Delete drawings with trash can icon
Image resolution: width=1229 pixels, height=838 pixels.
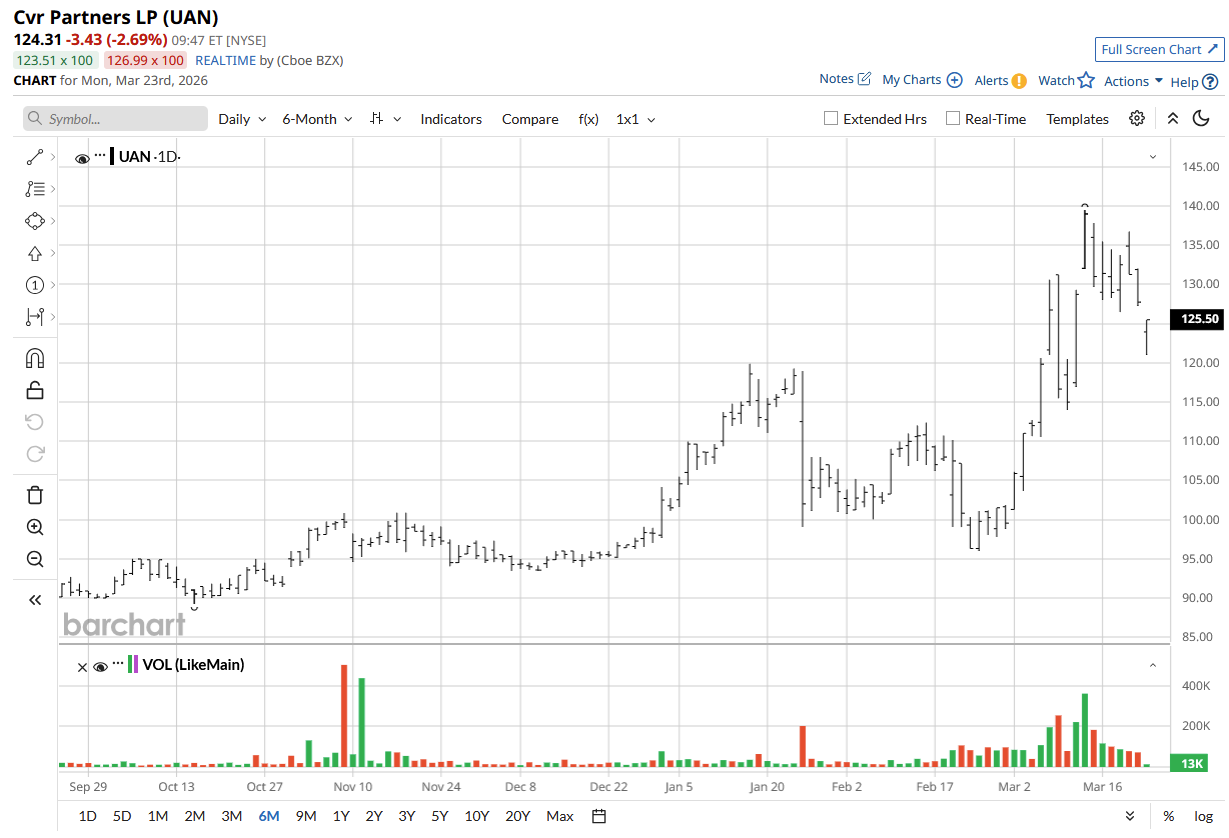tap(35, 494)
